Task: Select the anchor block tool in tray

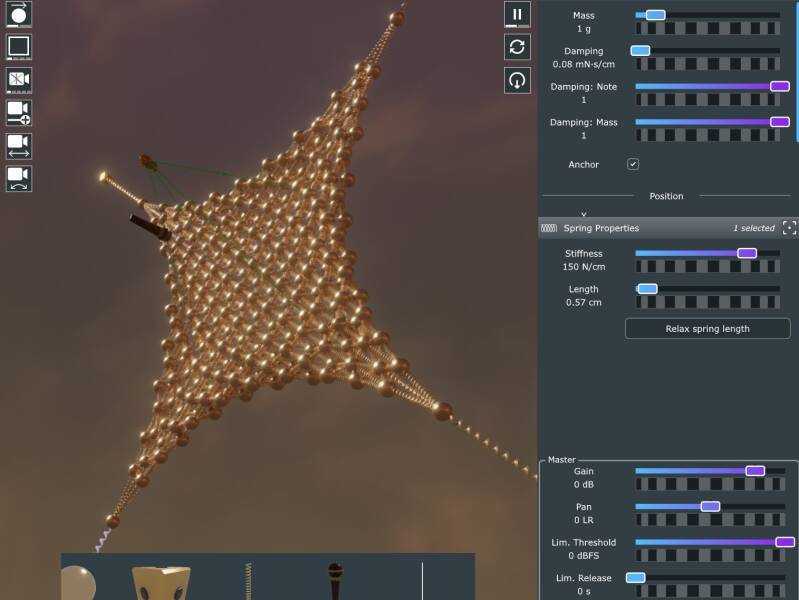Action: coord(161,583)
